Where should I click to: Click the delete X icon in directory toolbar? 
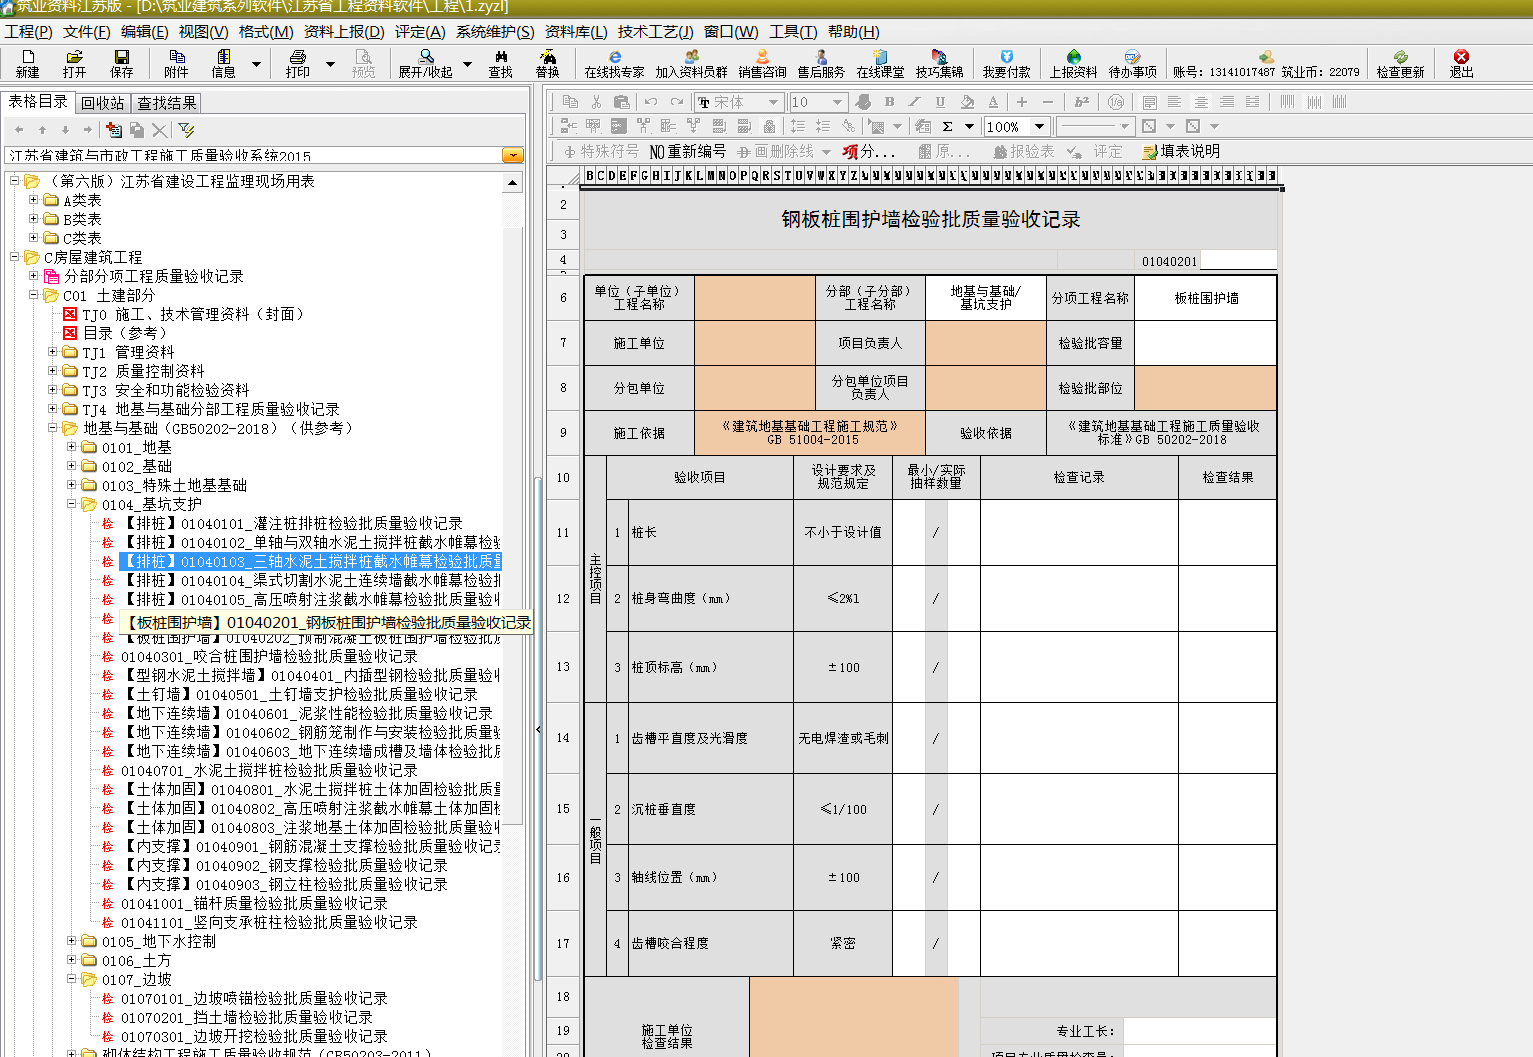click(x=159, y=130)
